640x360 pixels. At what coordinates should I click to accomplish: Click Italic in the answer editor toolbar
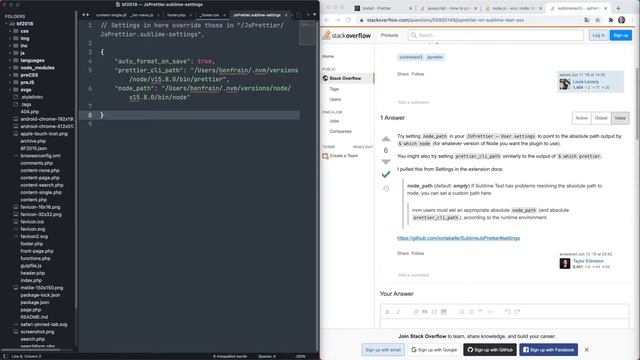tap(398, 312)
